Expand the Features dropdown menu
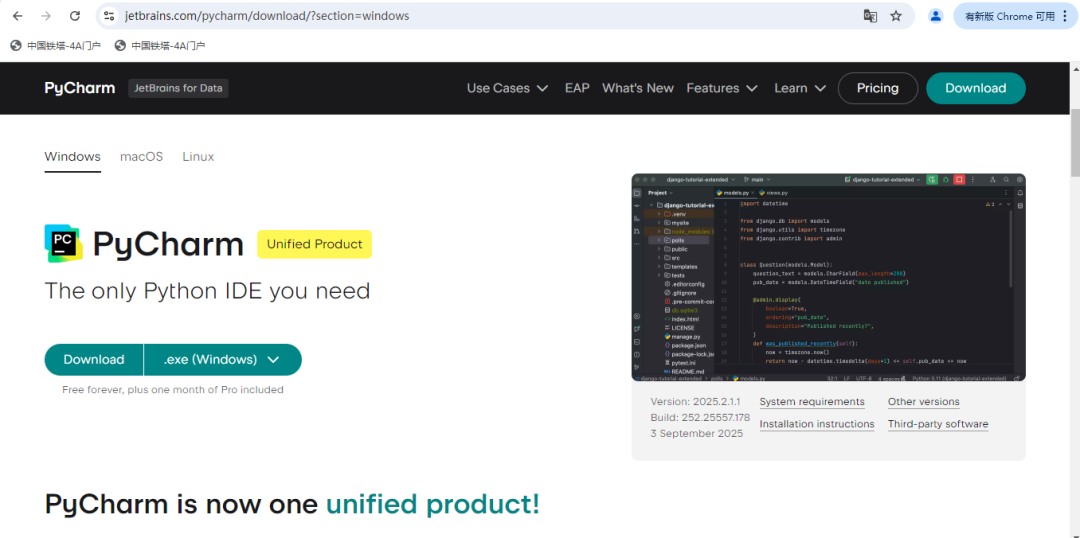The image size is (1080, 538). pos(722,88)
